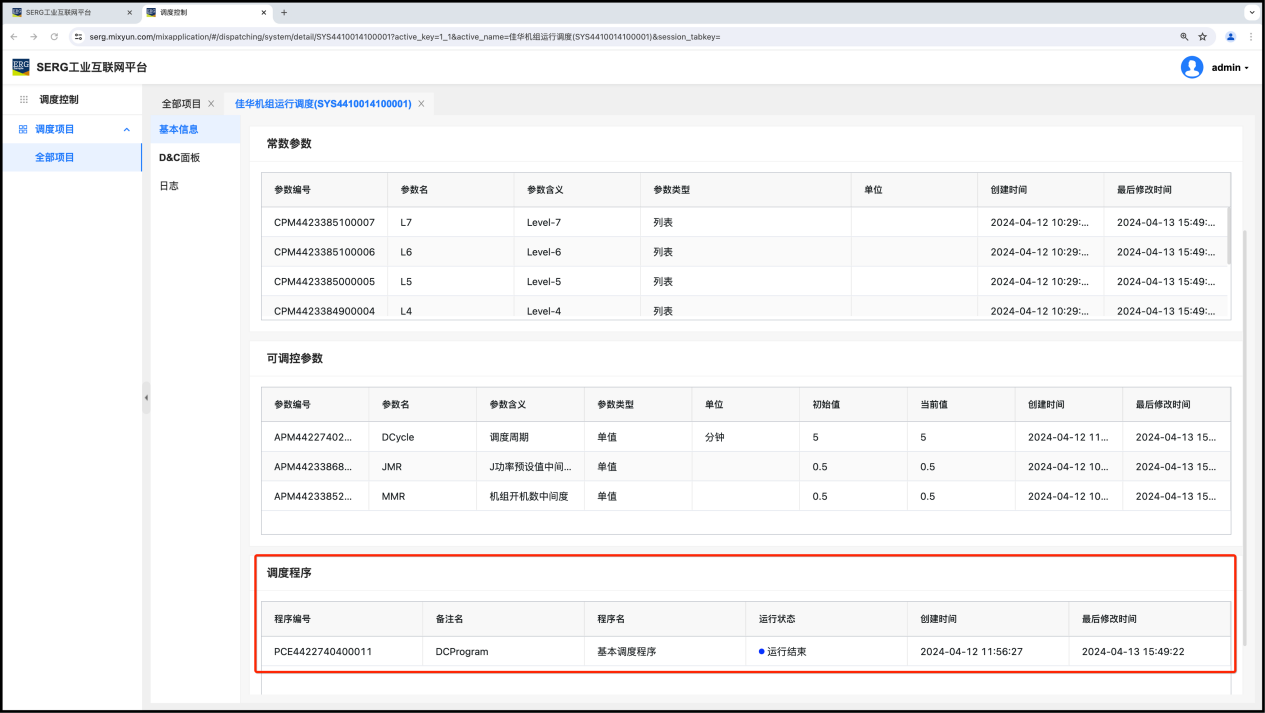Click the SERG platform logo icon

pyautogui.click(x=21, y=67)
